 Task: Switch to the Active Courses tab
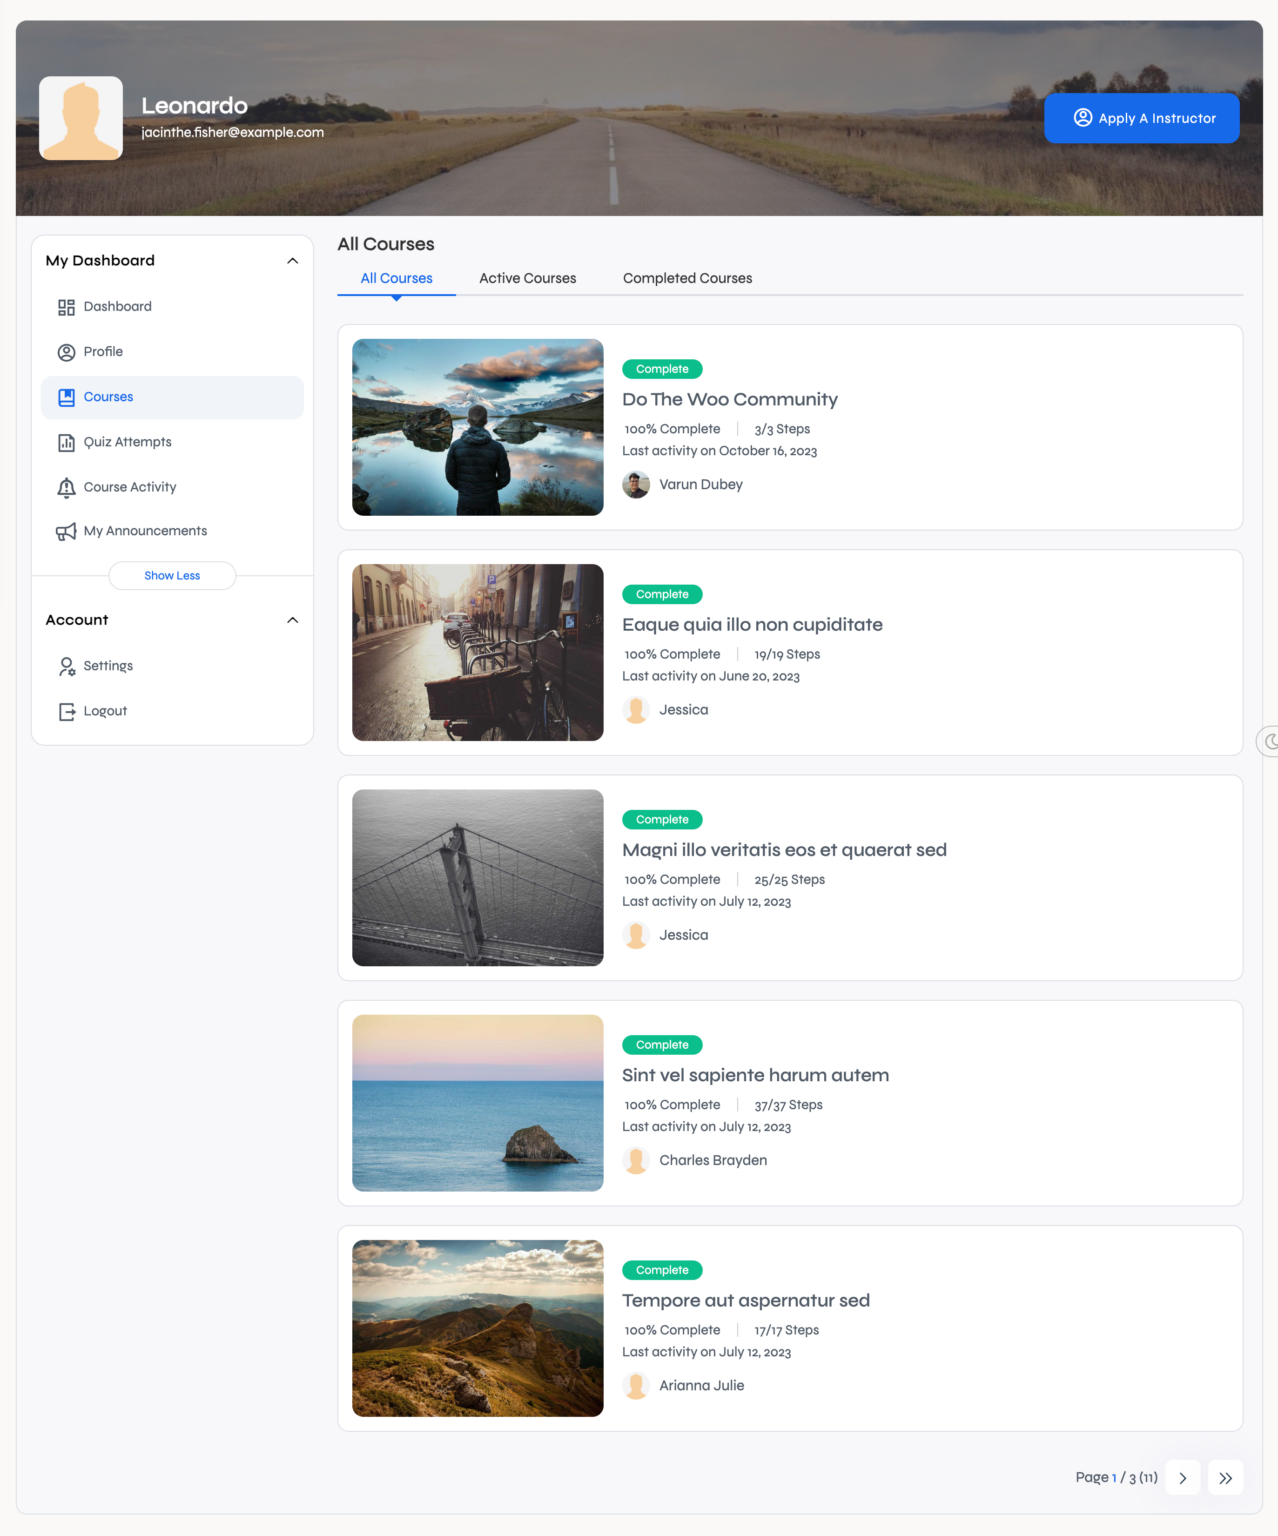click(527, 278)
